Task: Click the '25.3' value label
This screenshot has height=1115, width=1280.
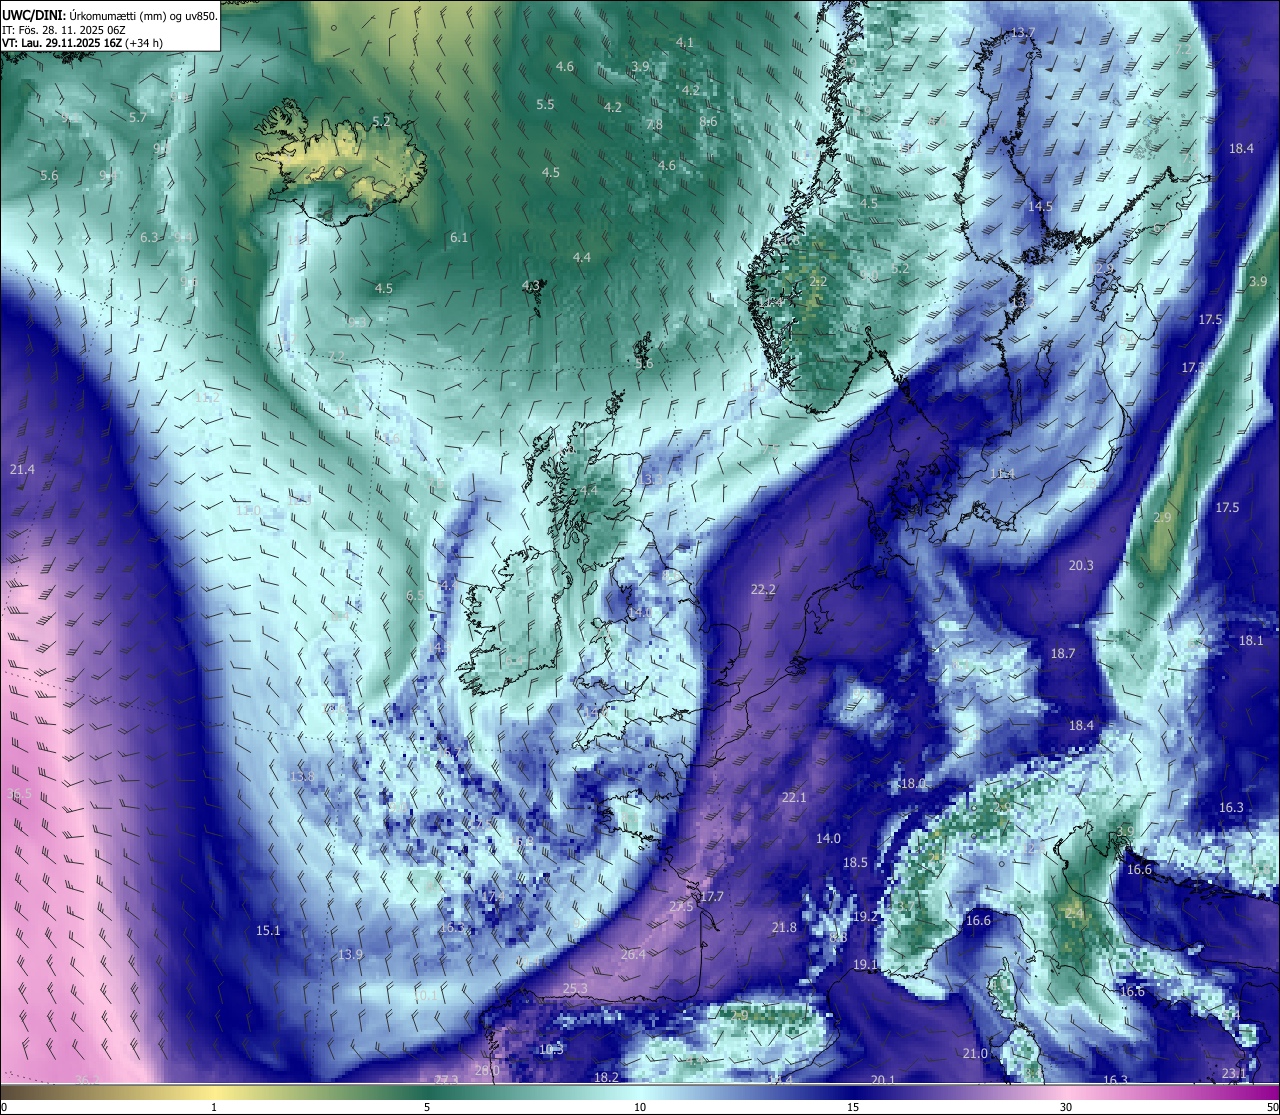Action: coord(575,989)
